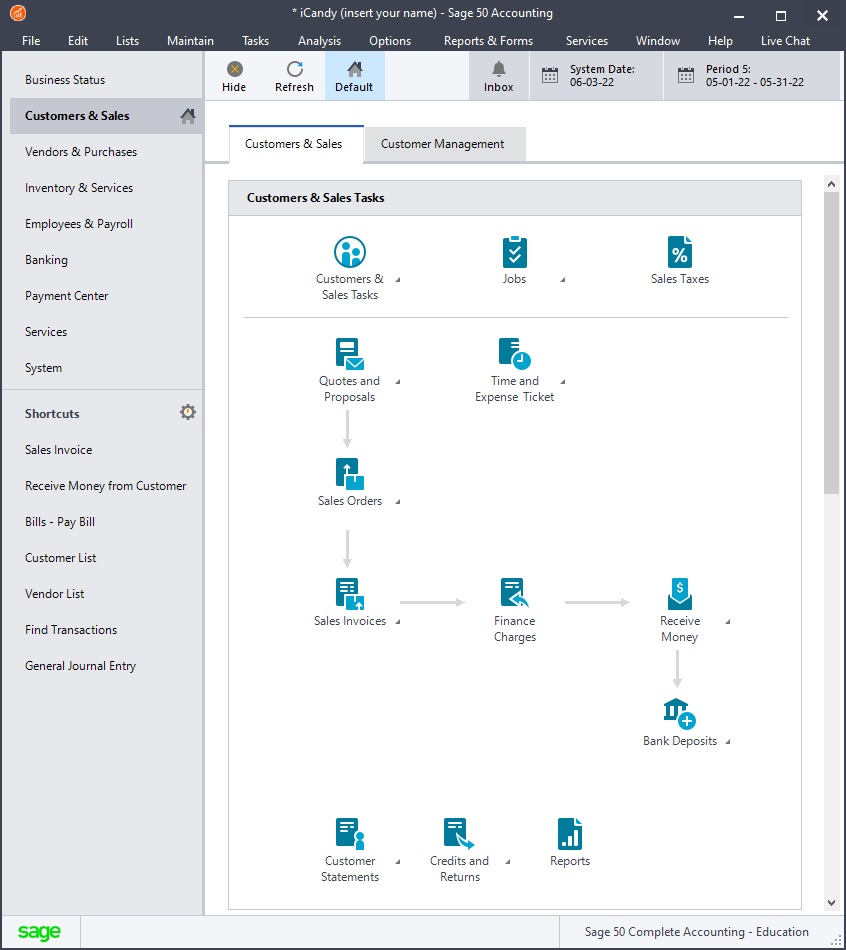Select the Customers & Sales tab
This screenshot has height=950, width=846.
click(296, 144)
